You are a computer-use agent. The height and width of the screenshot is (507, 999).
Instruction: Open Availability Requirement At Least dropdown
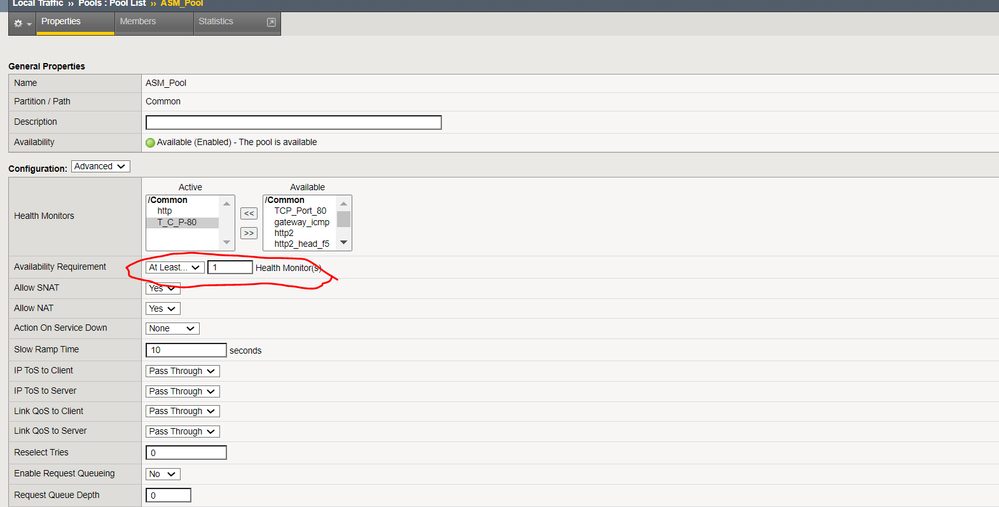175,268
